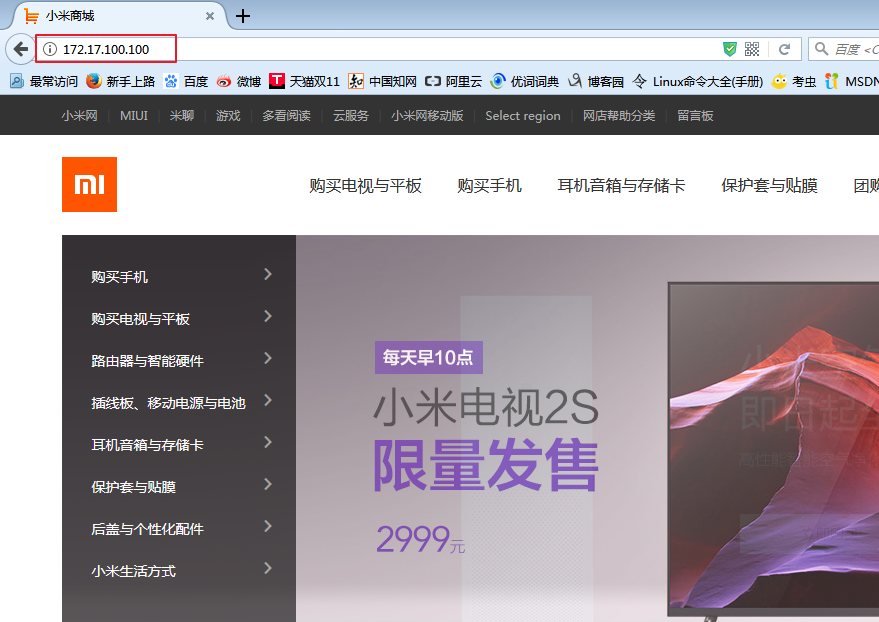879x622 pixels.
Task: Open the MIUI top link
Action: [133, 115]
